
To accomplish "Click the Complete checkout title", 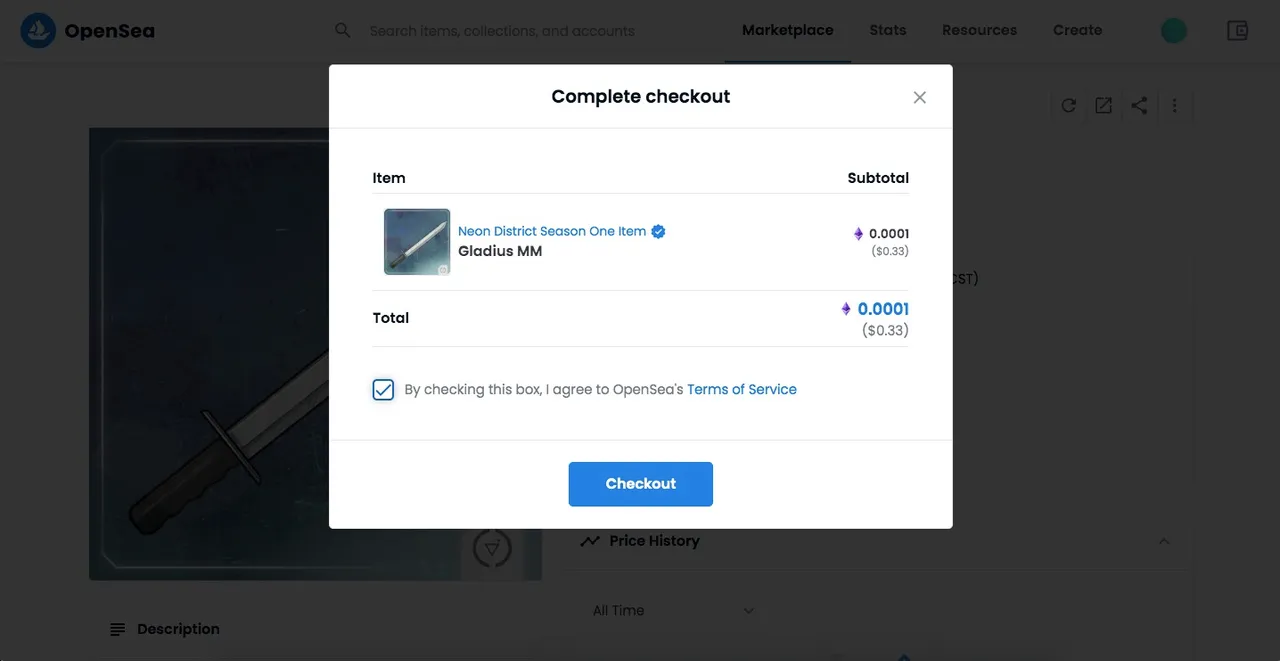I will 641,97.
